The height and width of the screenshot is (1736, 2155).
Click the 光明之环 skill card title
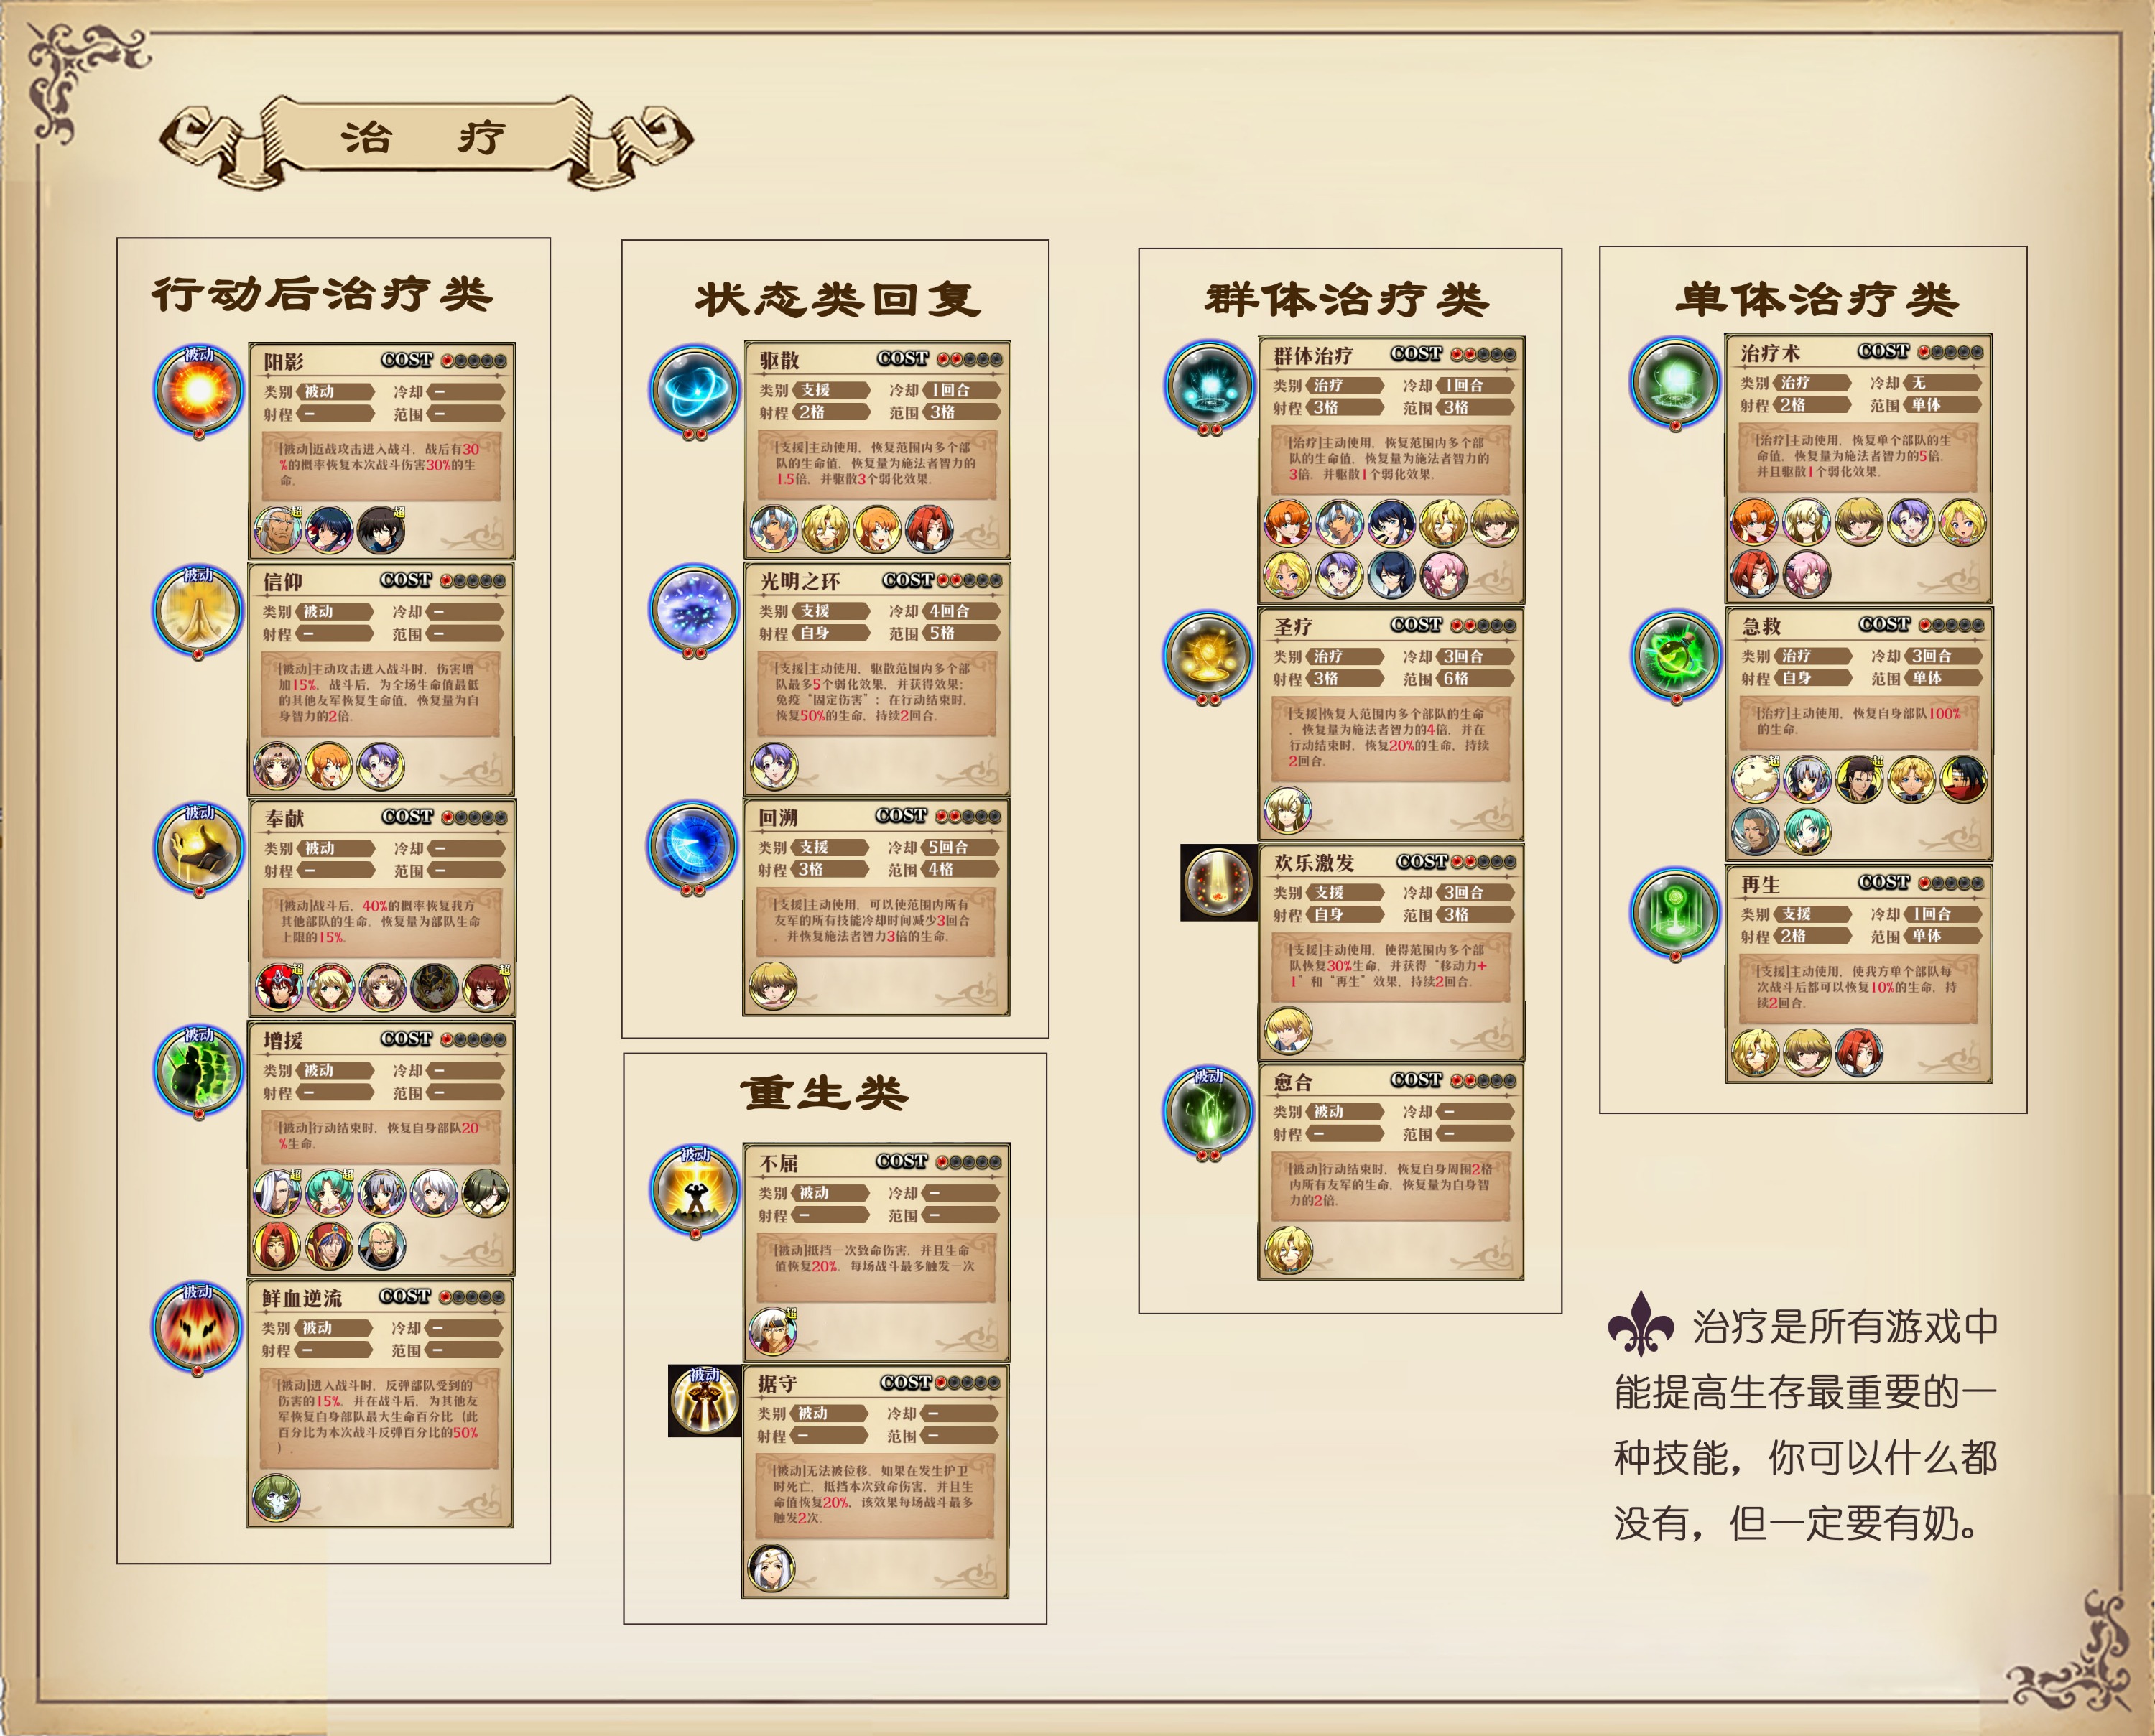click(800, 581)
